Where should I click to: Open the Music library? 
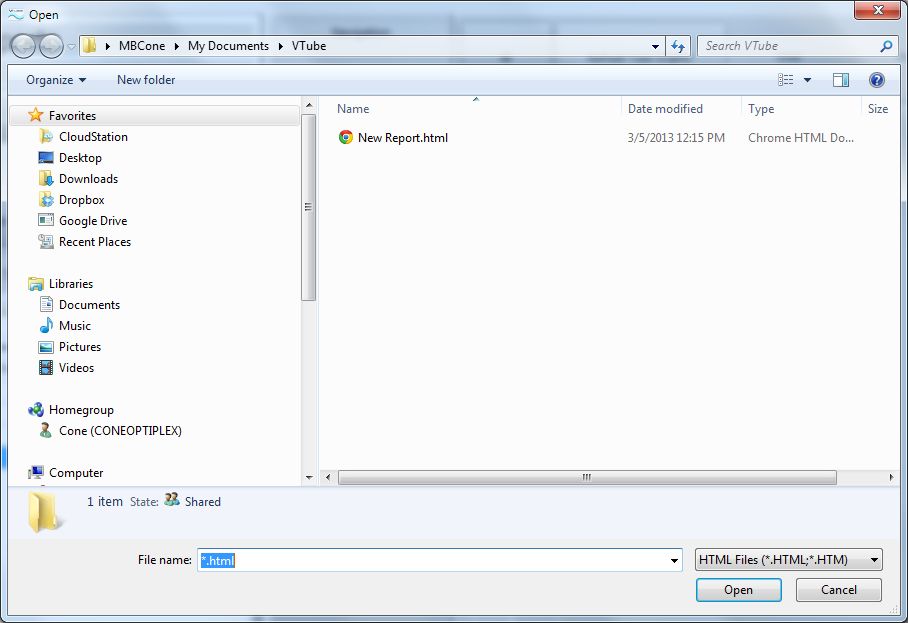click(74, 326)
